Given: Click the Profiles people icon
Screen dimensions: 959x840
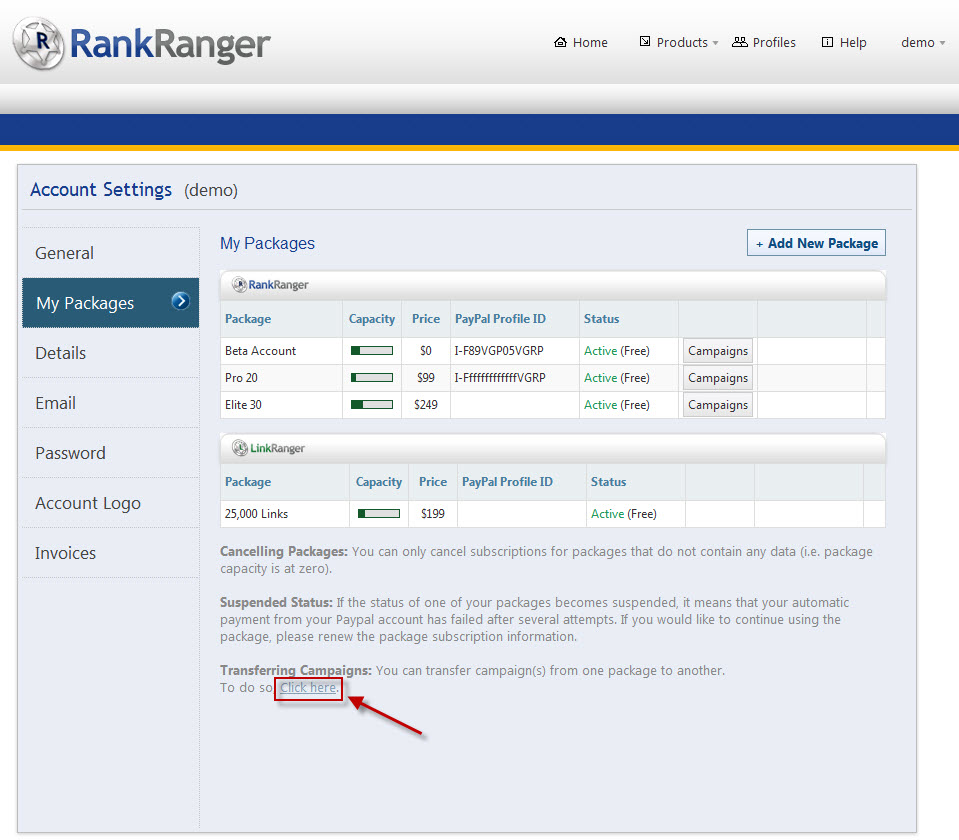Looking at the screenshot, I should tap(740, 42).
